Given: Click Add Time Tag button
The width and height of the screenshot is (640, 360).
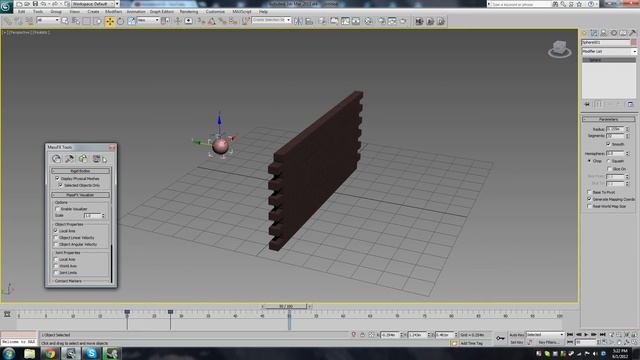Looking at the screenshot, I should pyautogui.click(x=471, y=343).
